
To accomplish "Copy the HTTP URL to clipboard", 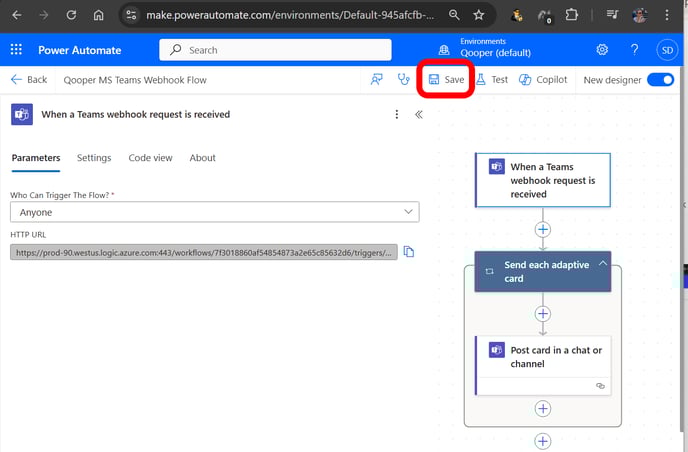I will (408, 252).
